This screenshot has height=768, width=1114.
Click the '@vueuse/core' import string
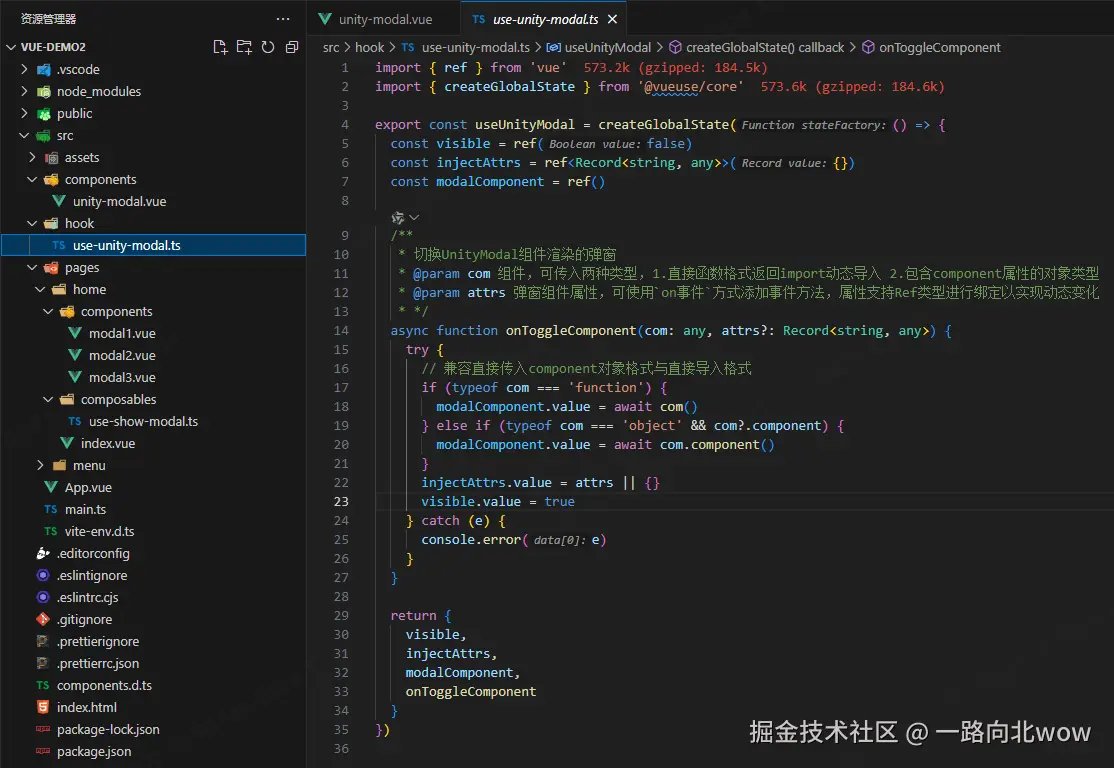691,87
